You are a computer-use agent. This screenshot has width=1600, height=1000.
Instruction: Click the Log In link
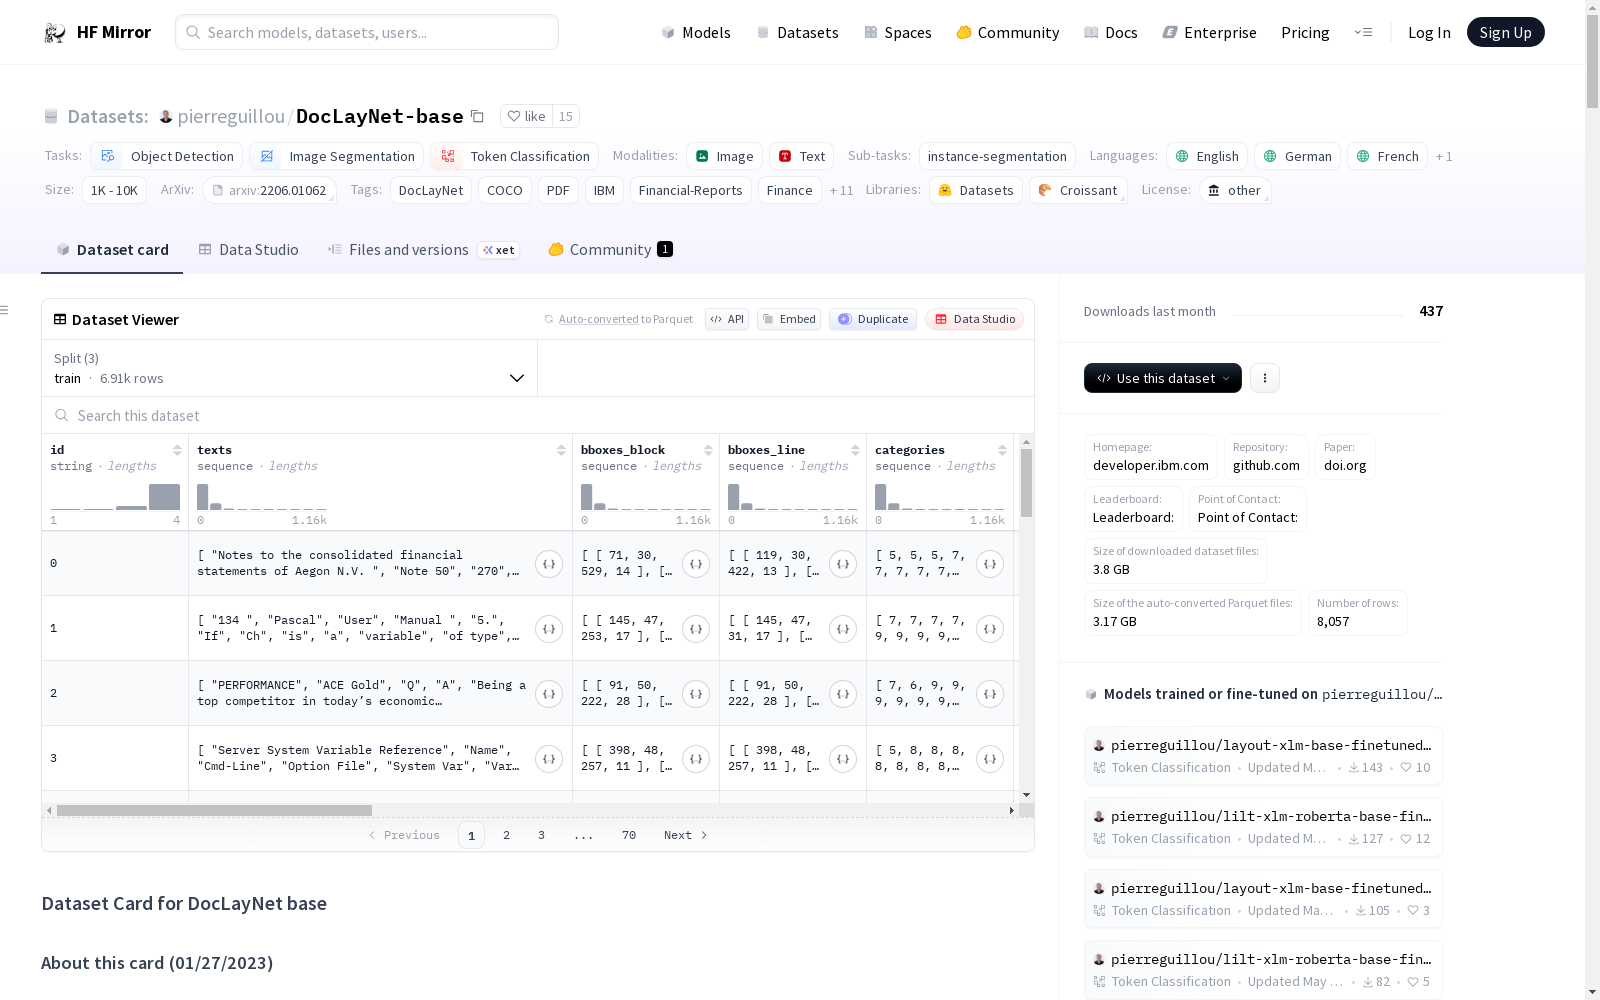pos(1429,33)
